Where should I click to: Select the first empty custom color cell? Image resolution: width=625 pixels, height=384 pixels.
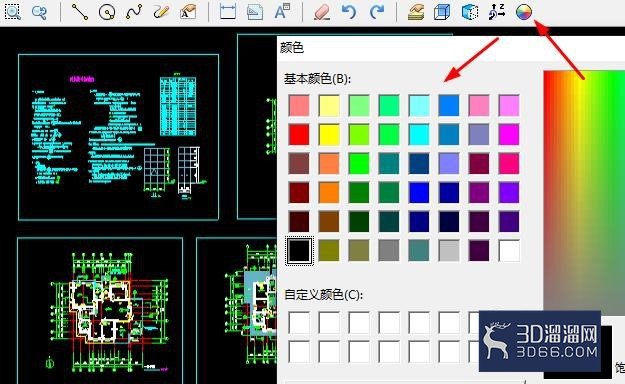299,323
